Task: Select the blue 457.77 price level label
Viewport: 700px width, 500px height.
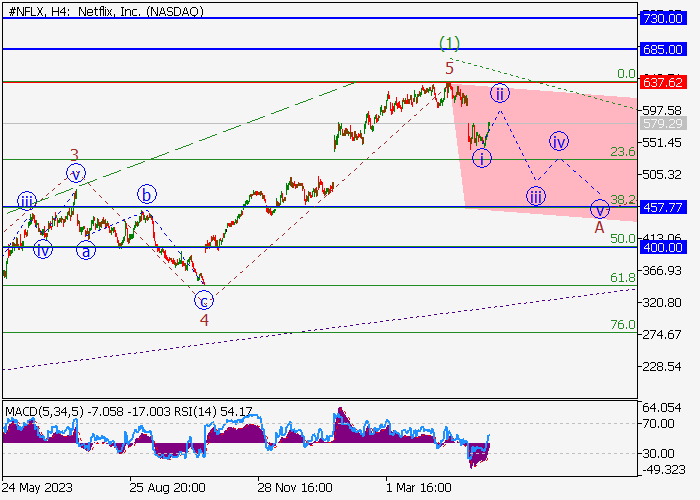Action: click(x=662, y=207)
